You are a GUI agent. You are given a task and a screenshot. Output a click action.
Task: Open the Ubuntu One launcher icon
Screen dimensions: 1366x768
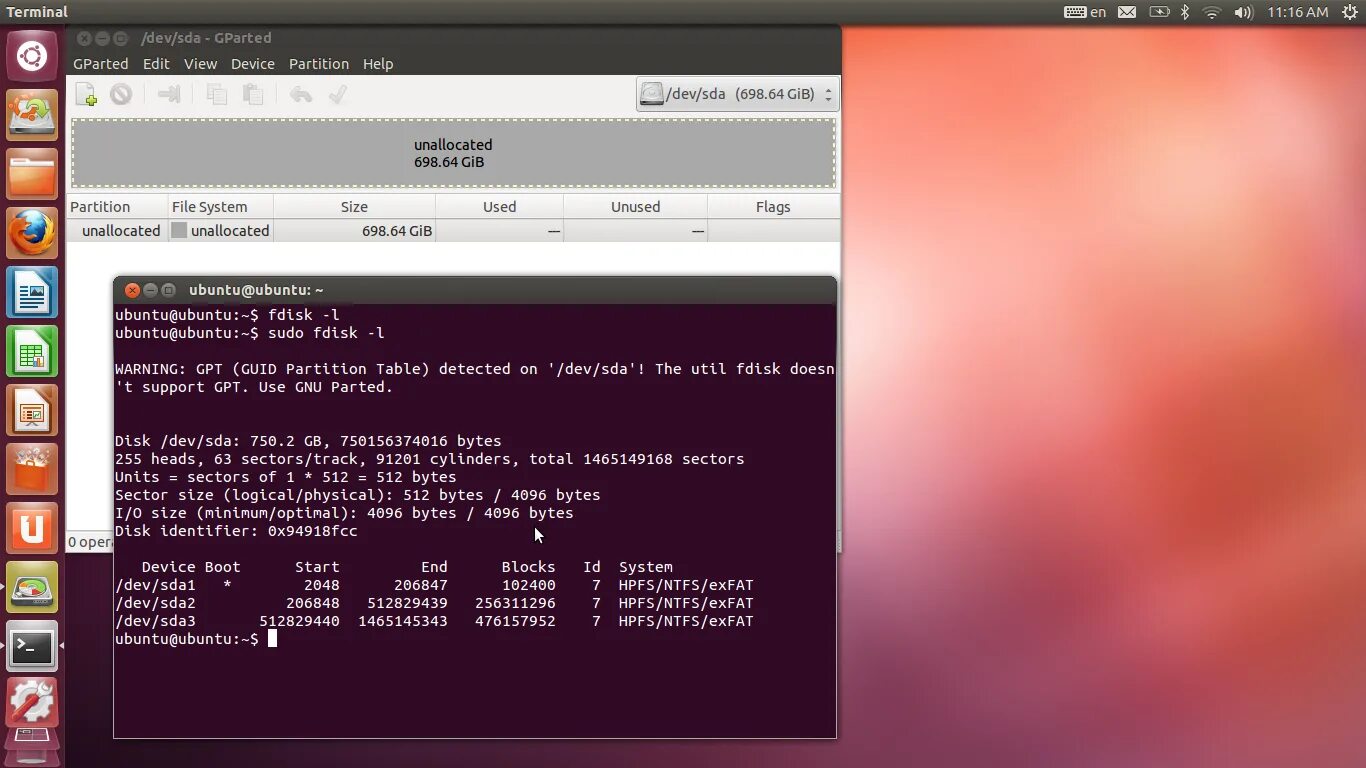tap(32, 529)
